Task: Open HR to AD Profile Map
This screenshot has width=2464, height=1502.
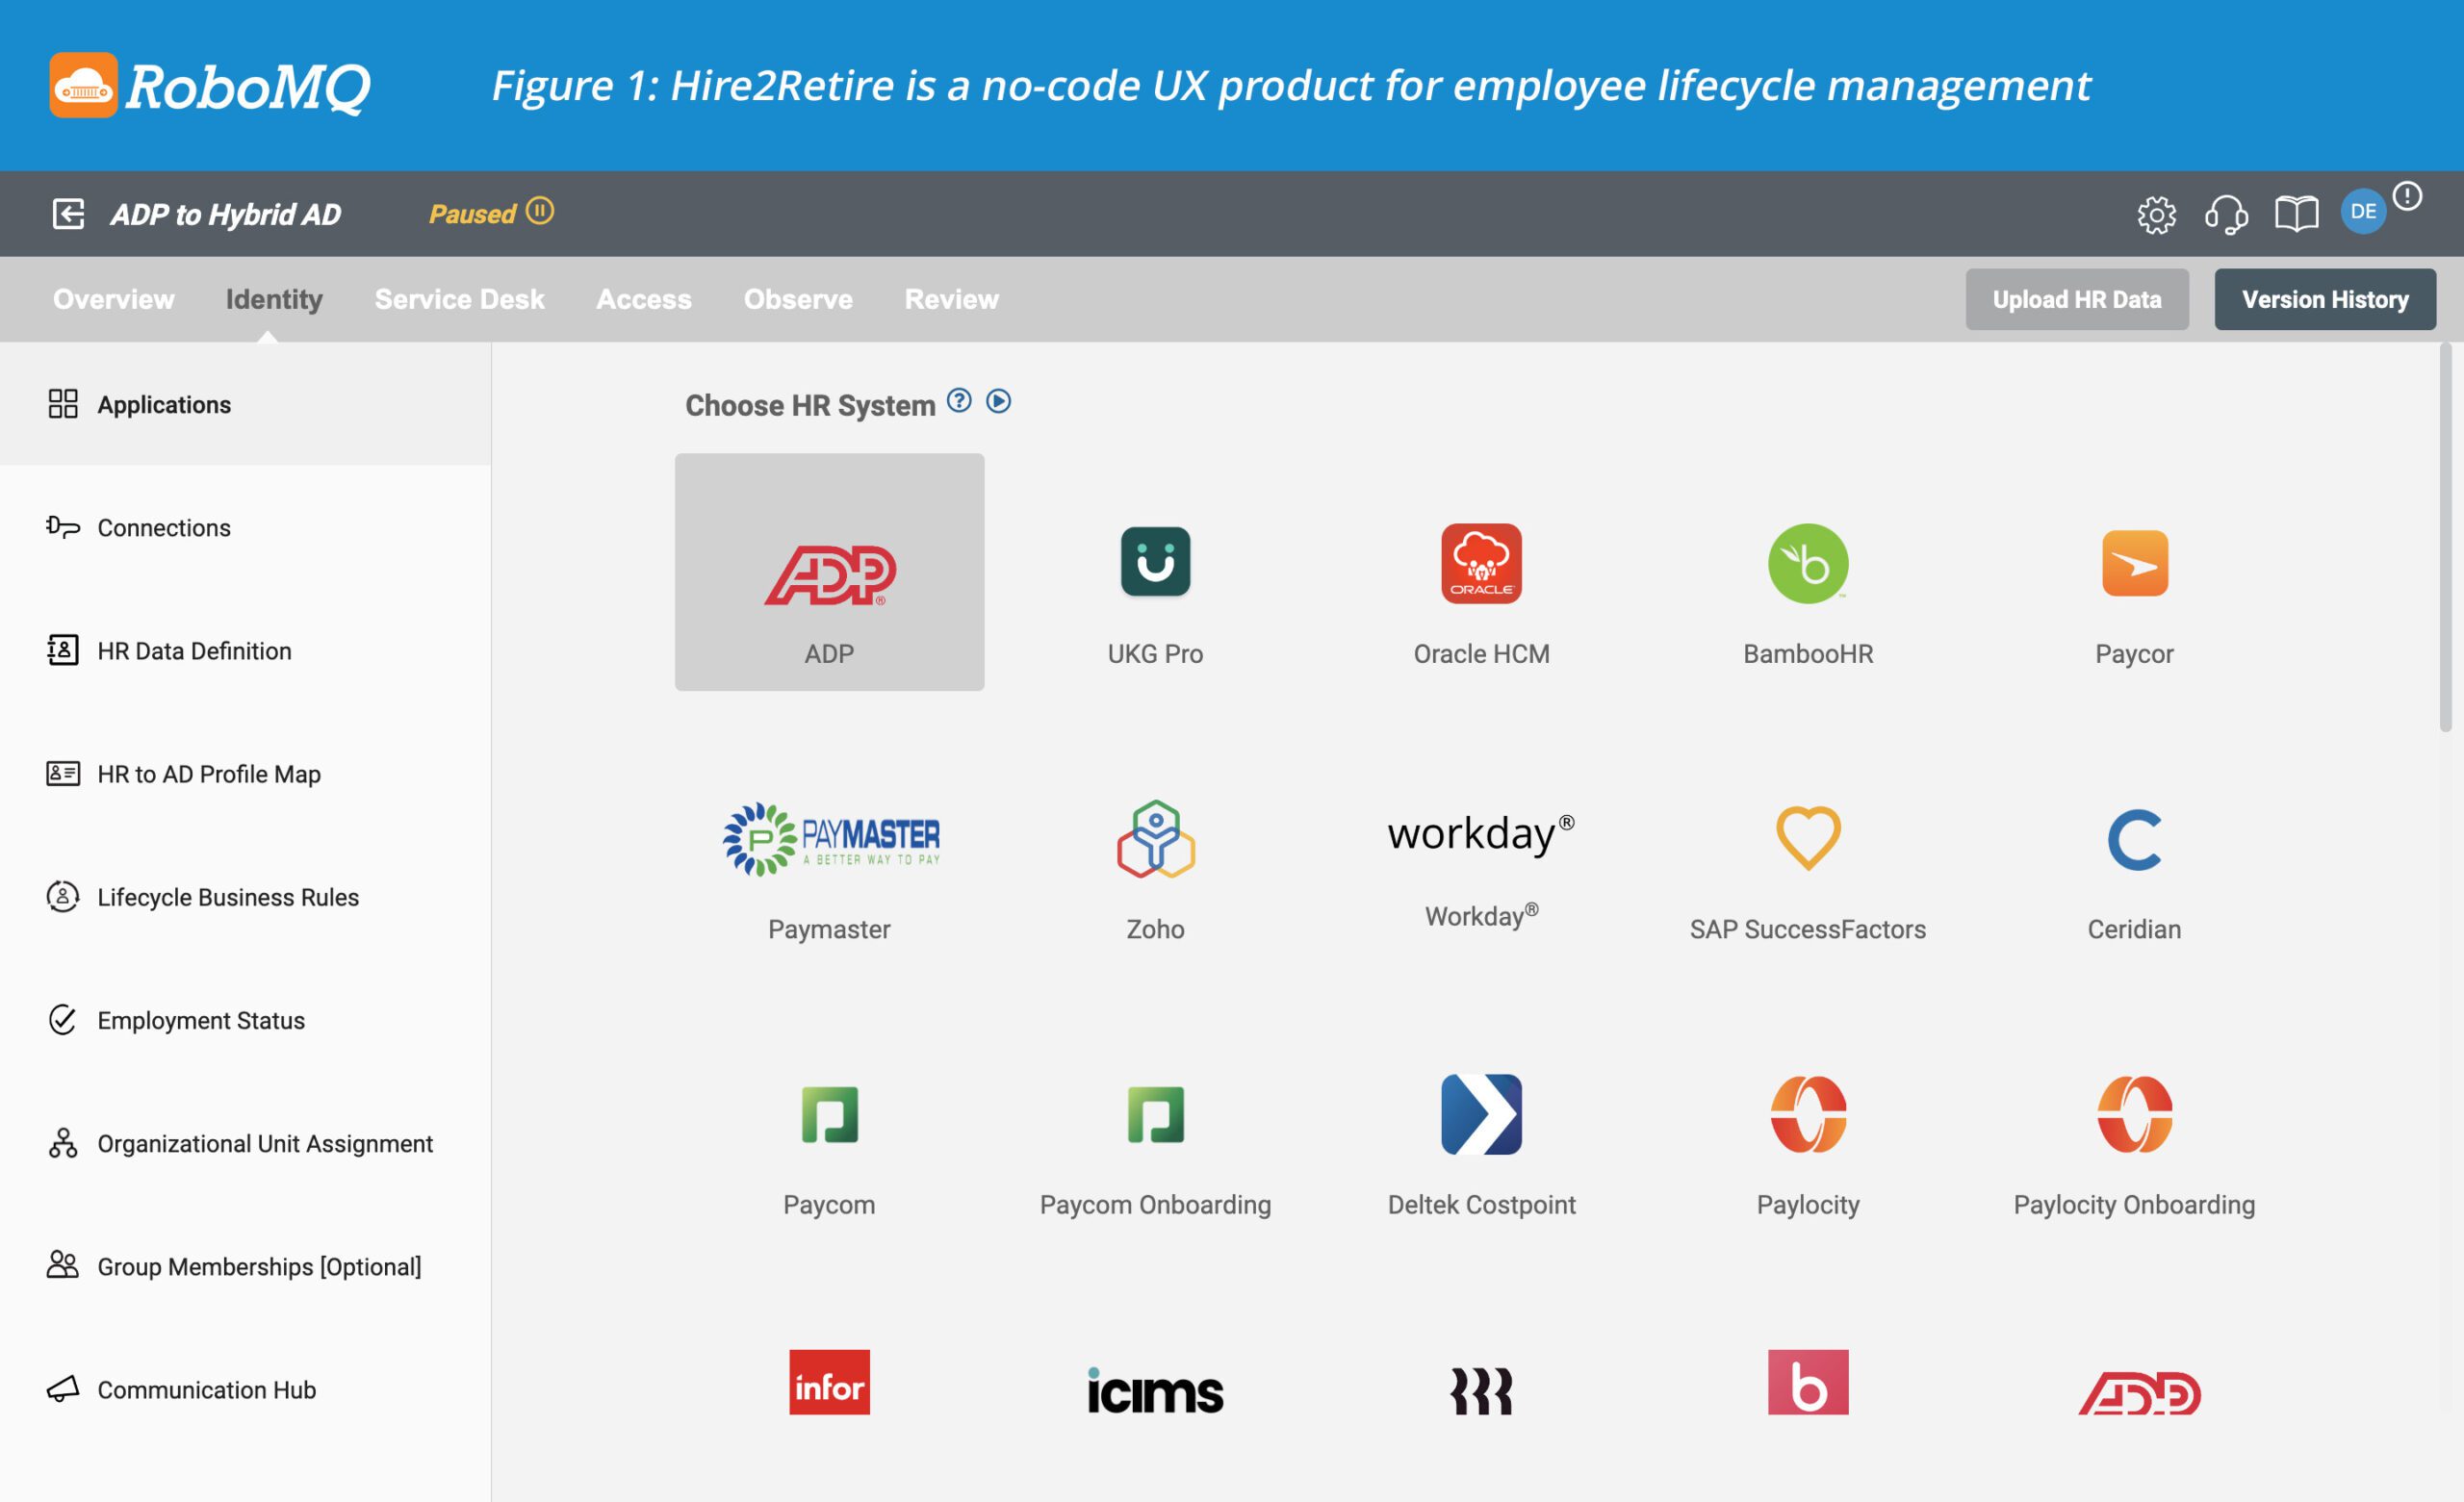Action: 245,773
